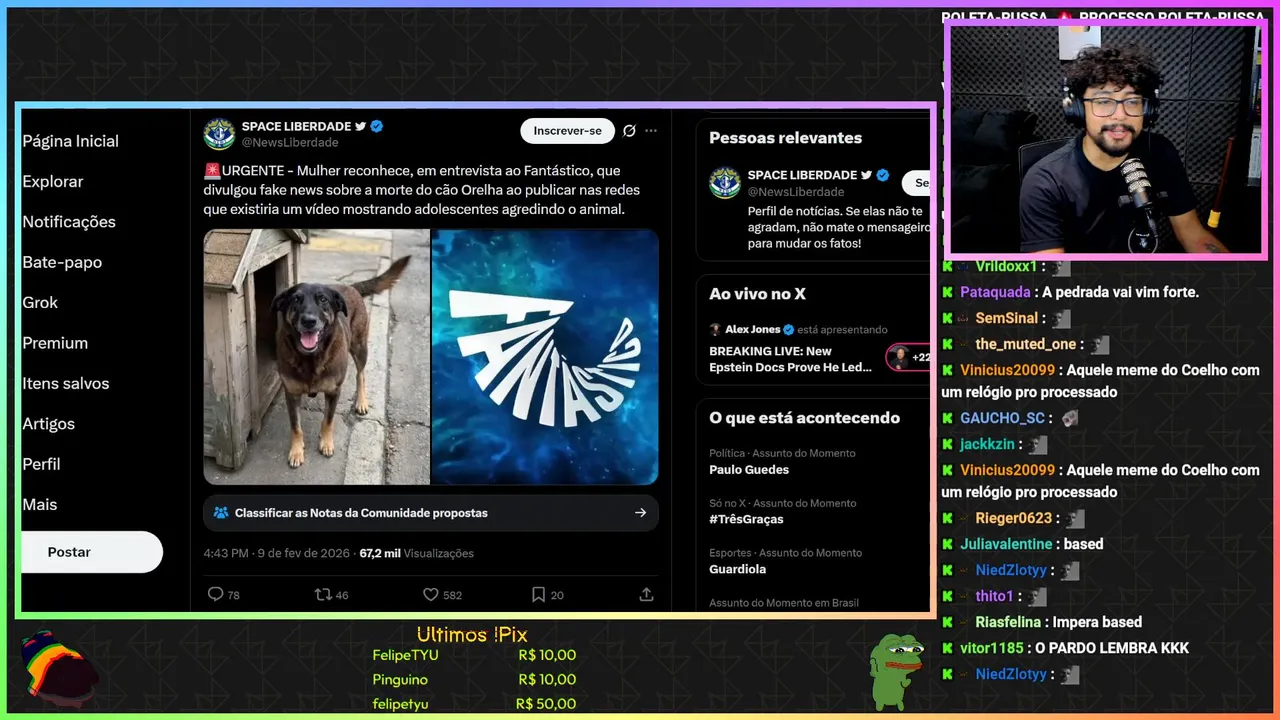Click the FelipeTYU R$ 10,00 Pix entry
Screen dimensions: 1280x720
(x=474, y=655)
